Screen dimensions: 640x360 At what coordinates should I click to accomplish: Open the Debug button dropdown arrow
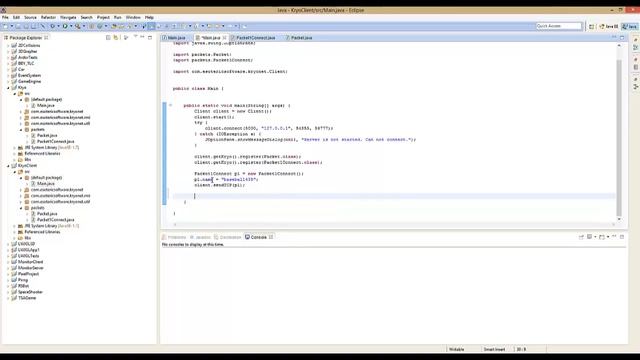[x=58, y=26]
